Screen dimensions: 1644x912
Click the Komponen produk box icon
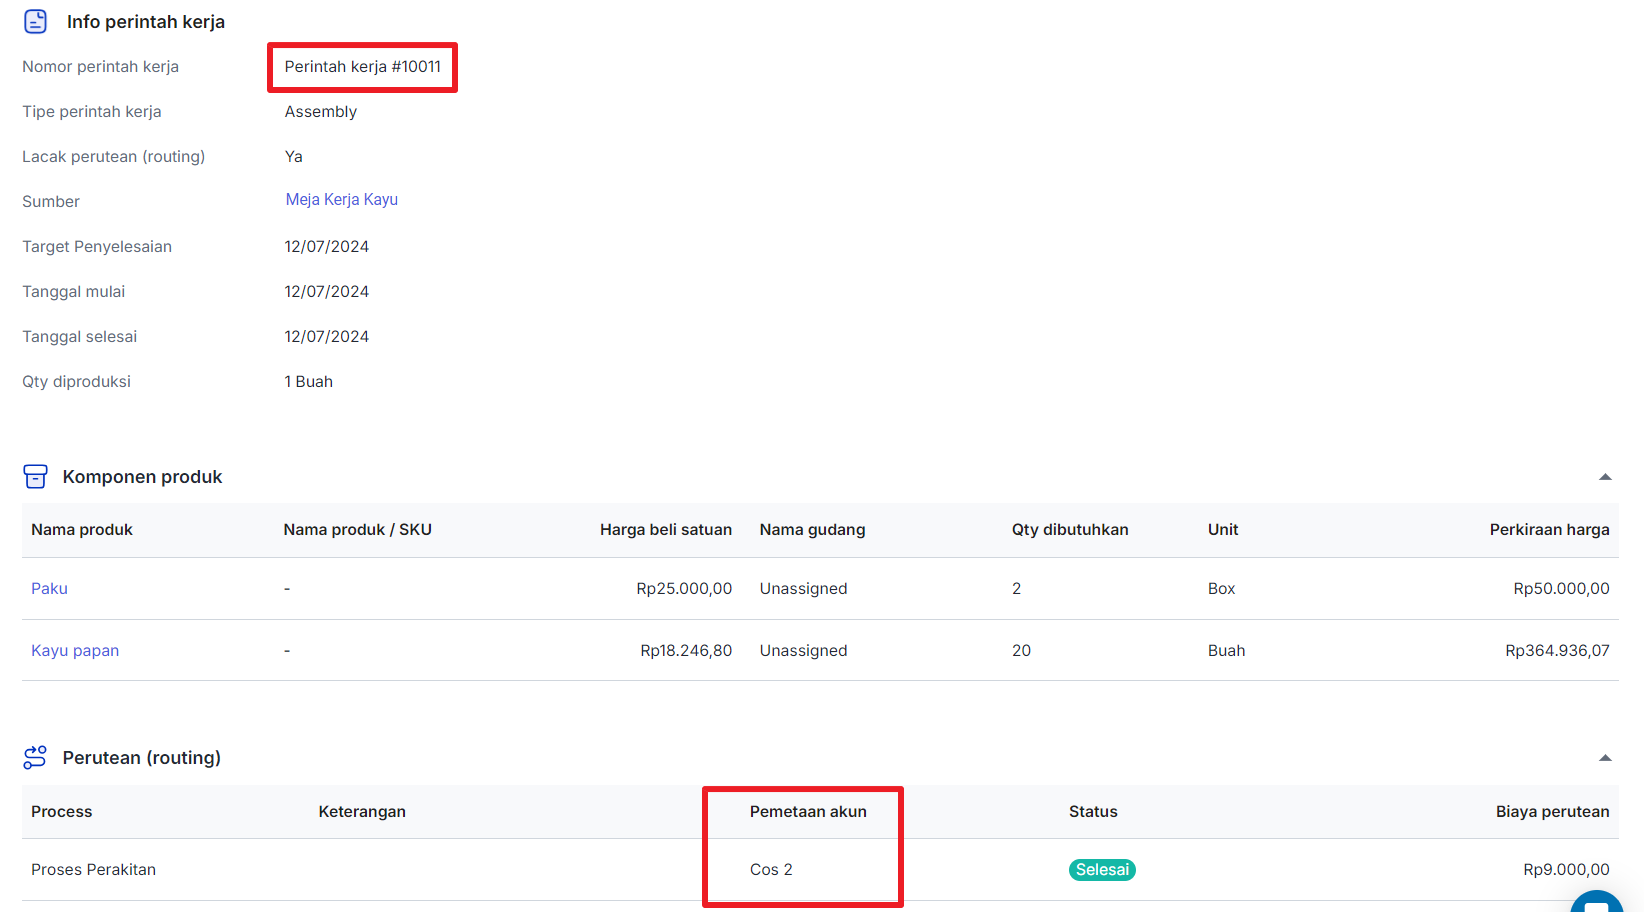[35, 477]
